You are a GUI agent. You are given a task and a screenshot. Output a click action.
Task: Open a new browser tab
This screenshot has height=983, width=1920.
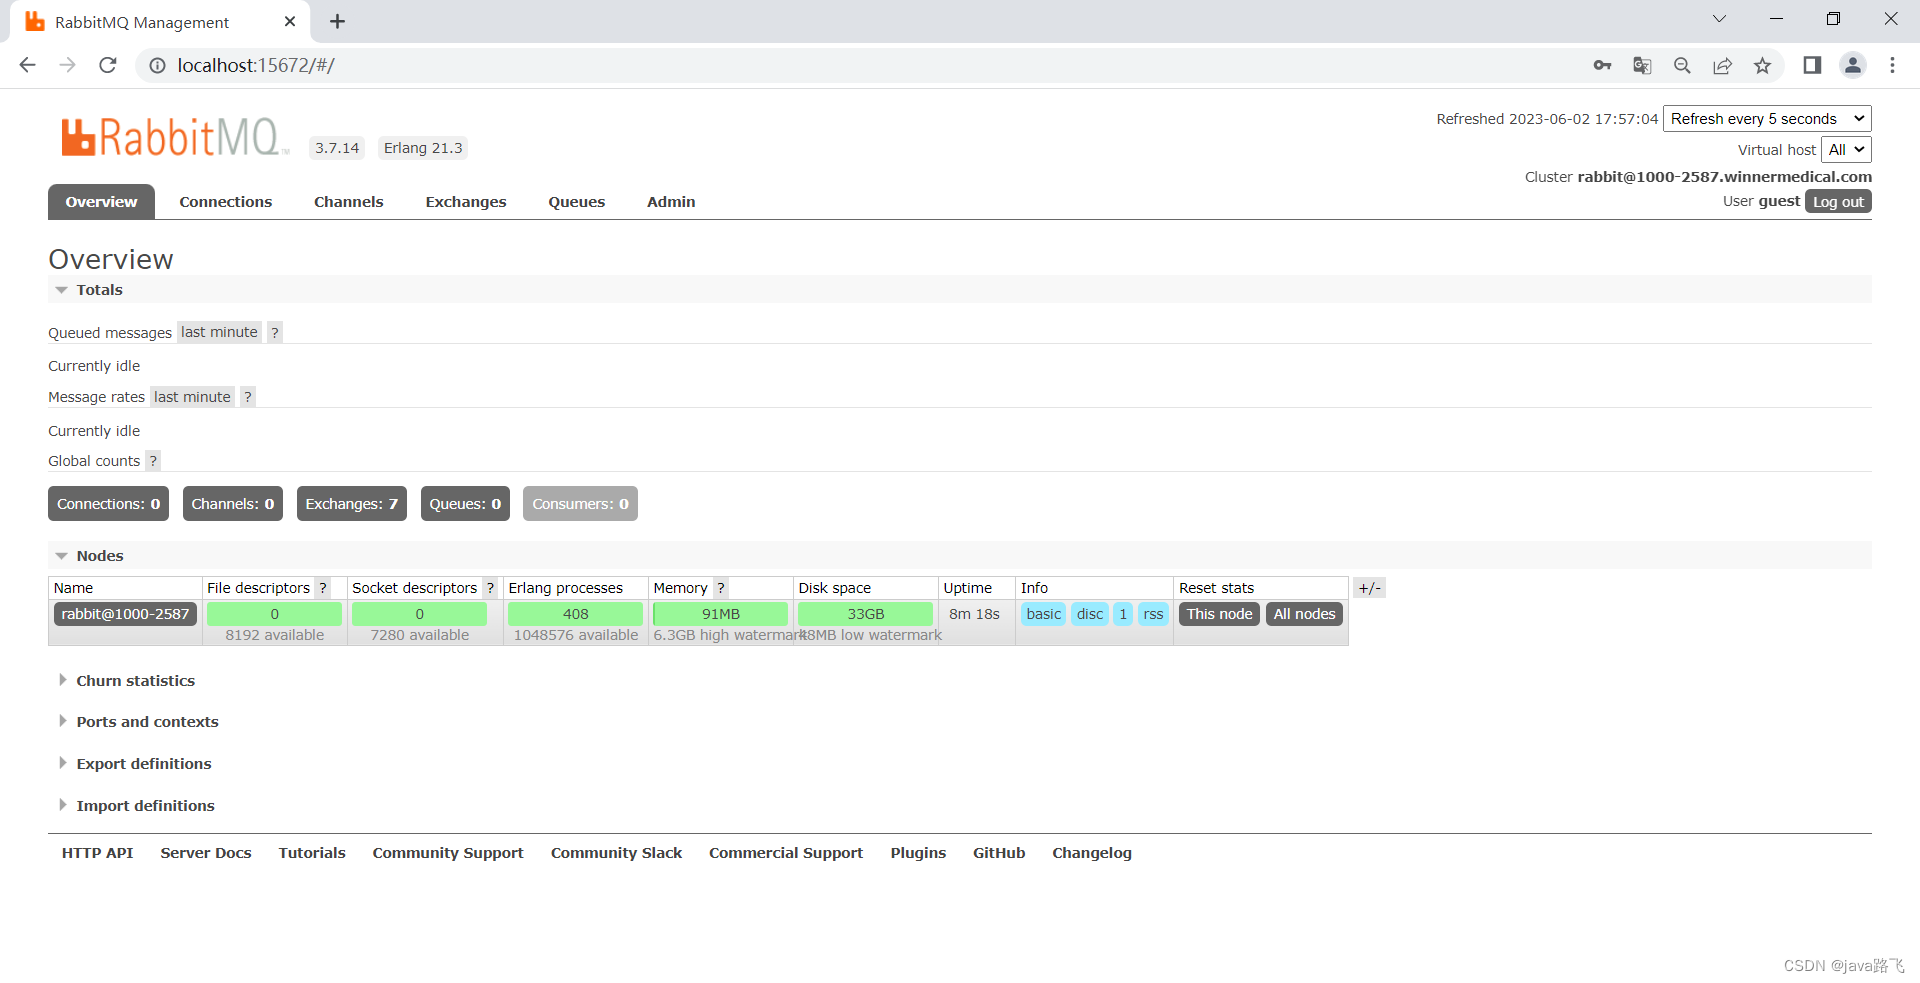coord(338,21)
